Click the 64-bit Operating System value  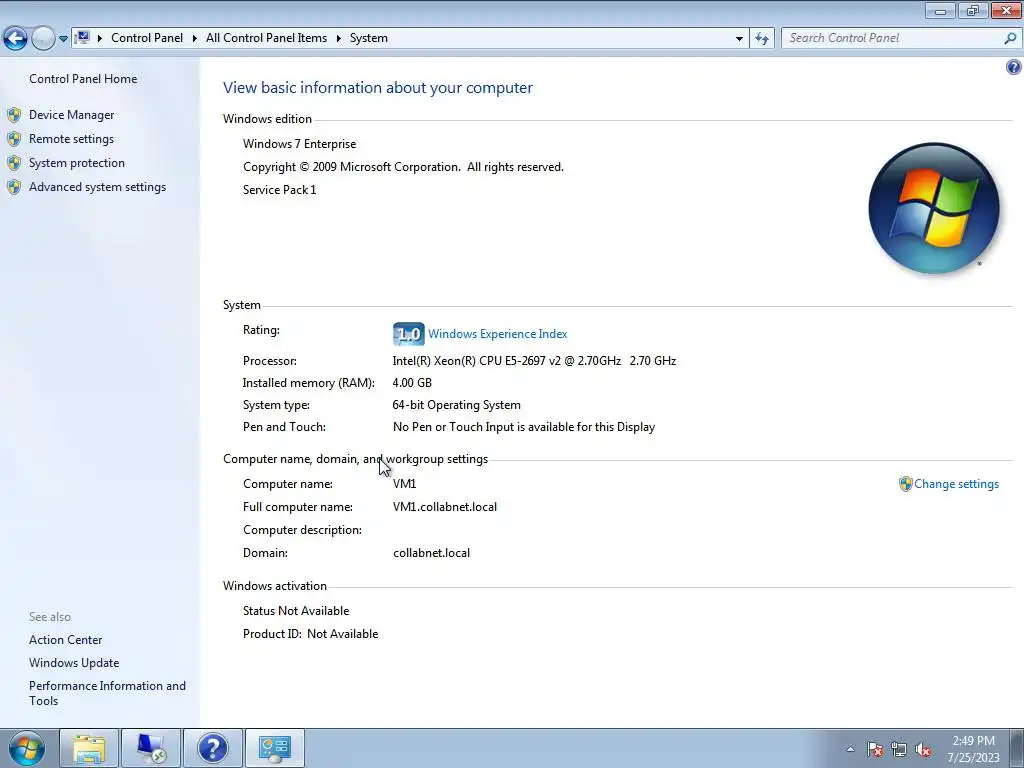(x=456, y=405)
